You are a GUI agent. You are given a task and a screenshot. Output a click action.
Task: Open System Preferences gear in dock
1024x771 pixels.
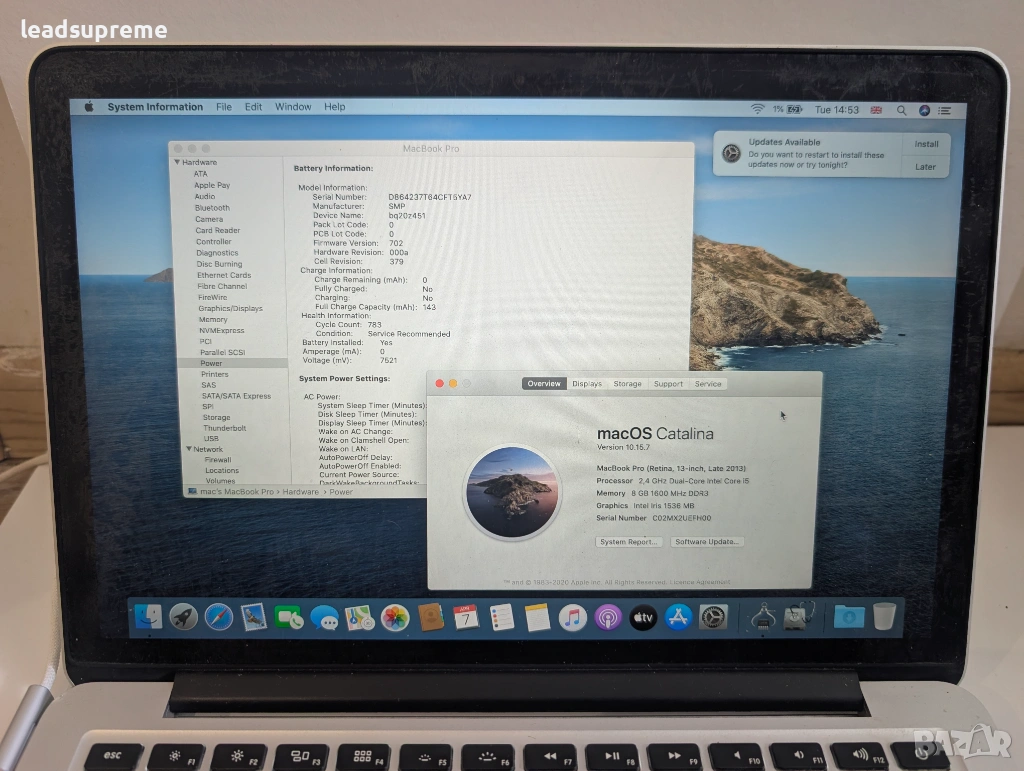[713, 617]
